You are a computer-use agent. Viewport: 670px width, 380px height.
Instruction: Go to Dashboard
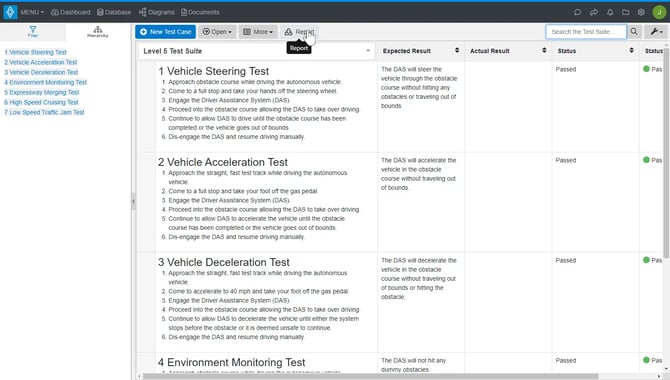[71, 12]
